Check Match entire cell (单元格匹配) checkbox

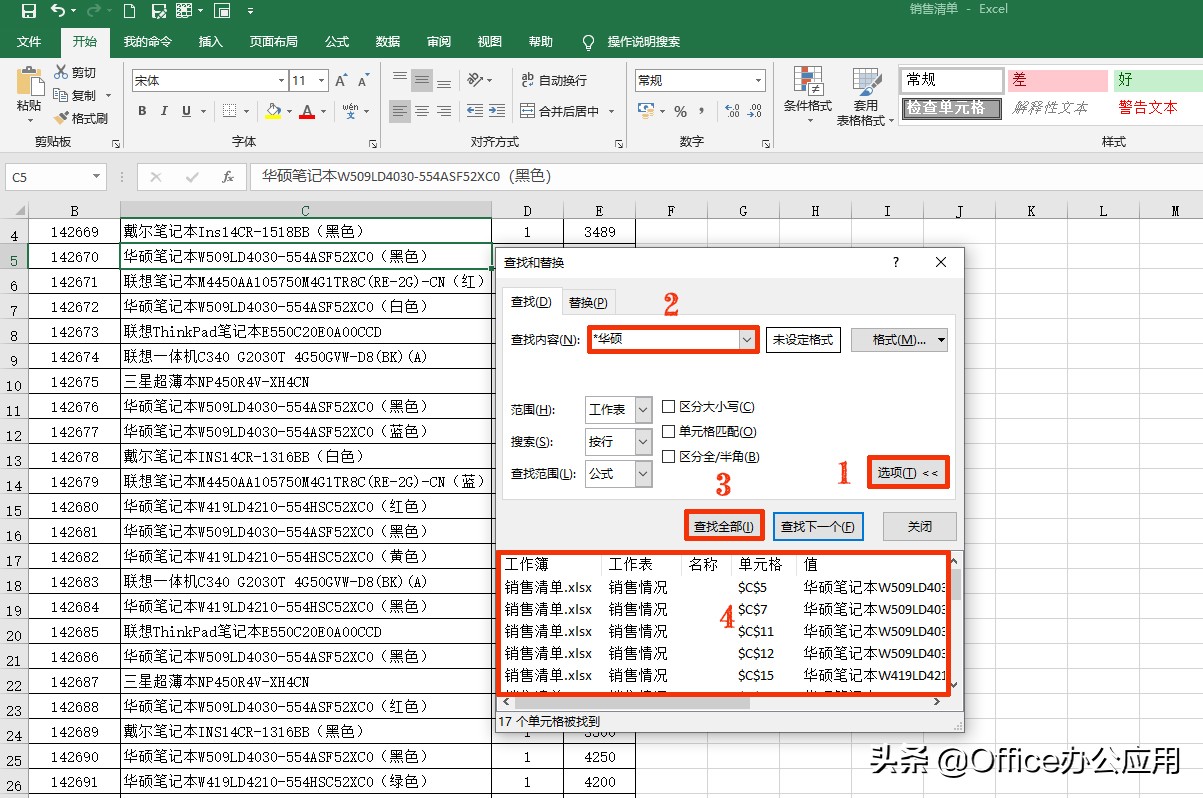point(669,432)
